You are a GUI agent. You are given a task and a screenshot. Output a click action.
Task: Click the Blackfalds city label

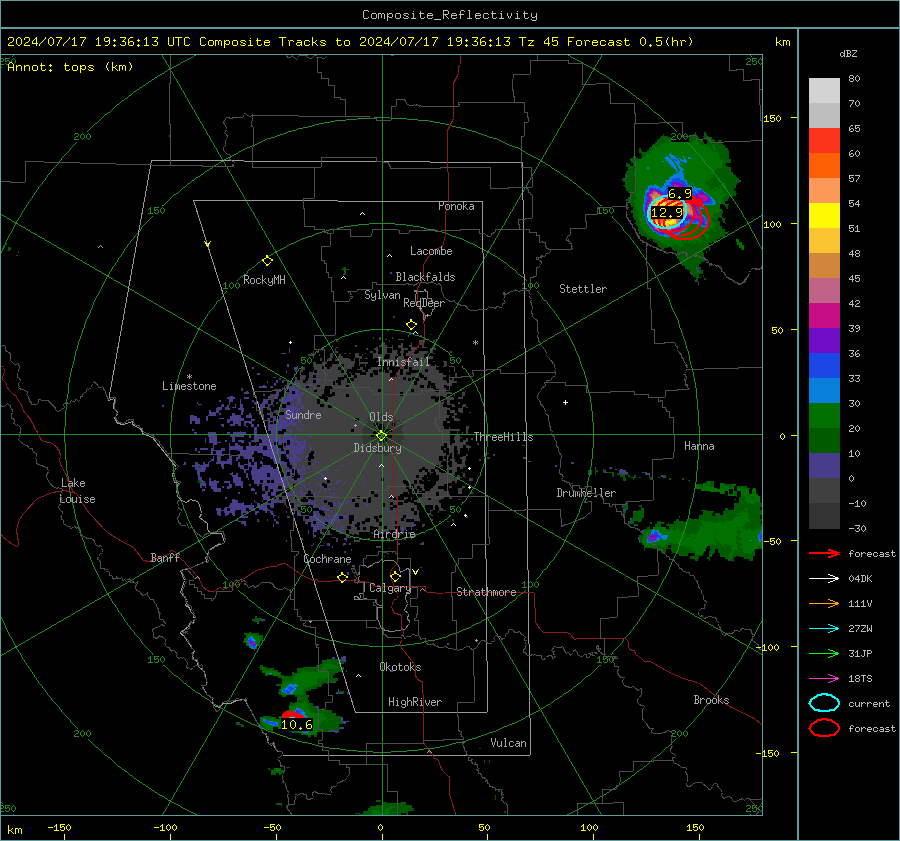pos(425,277)
